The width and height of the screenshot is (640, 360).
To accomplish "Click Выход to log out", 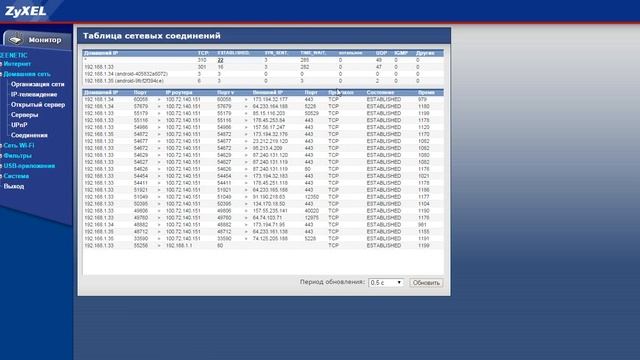I will tap(14, 187).
